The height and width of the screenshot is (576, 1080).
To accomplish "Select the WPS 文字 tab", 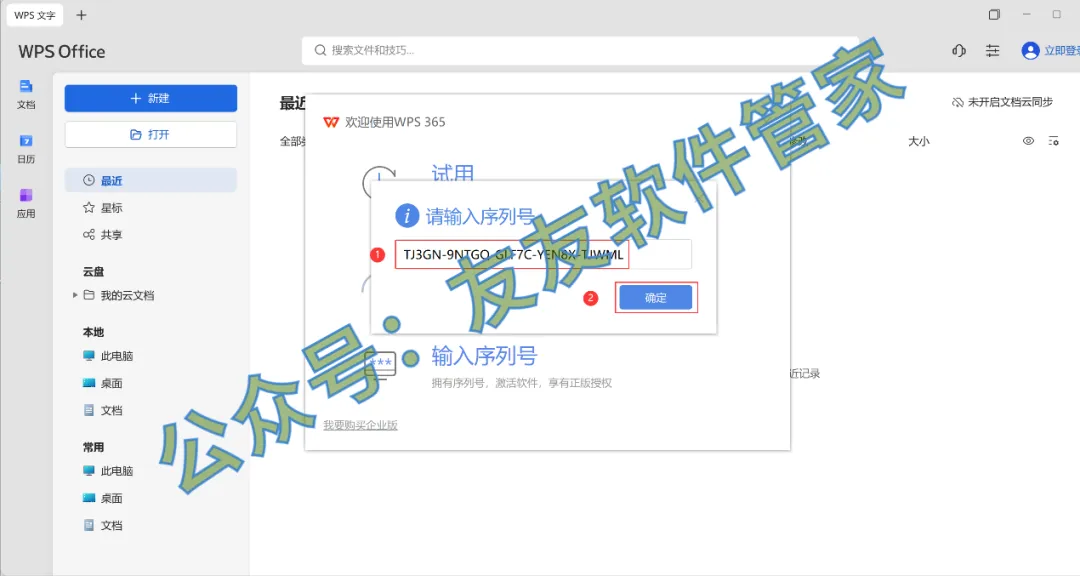I will [x=34, y=15].
